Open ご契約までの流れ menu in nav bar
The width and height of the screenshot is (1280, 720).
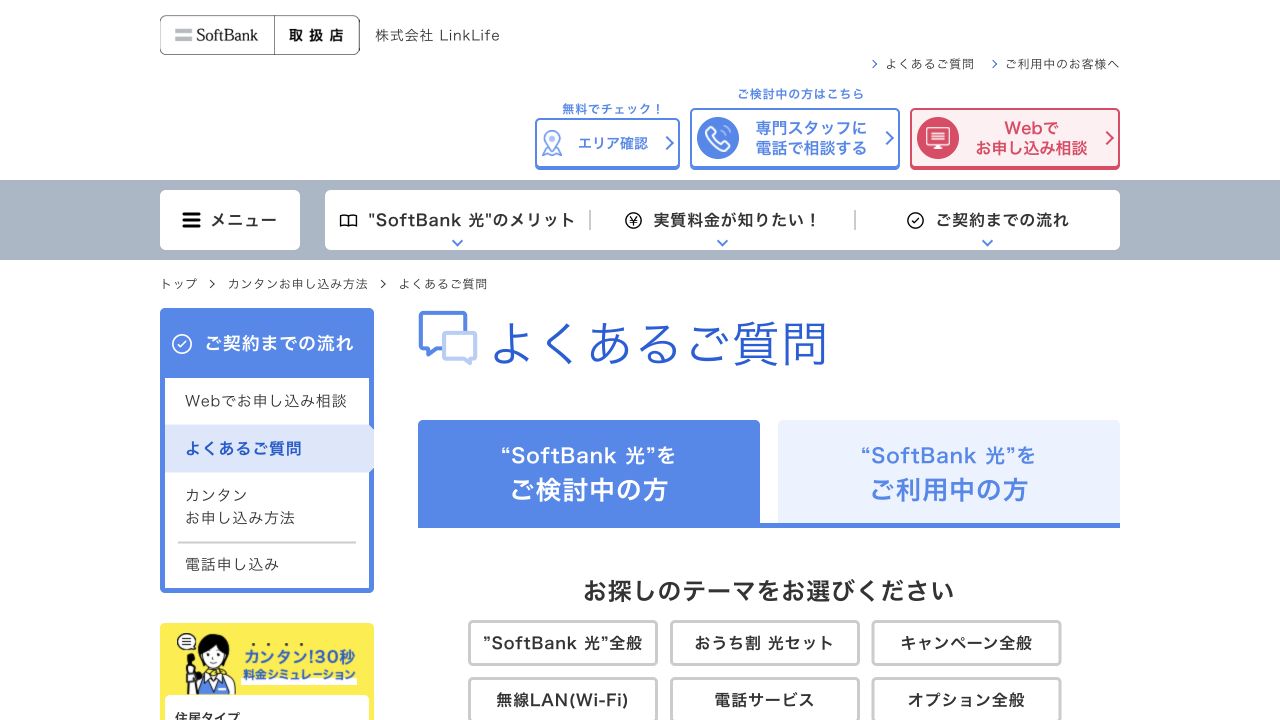tap(987, 220)
